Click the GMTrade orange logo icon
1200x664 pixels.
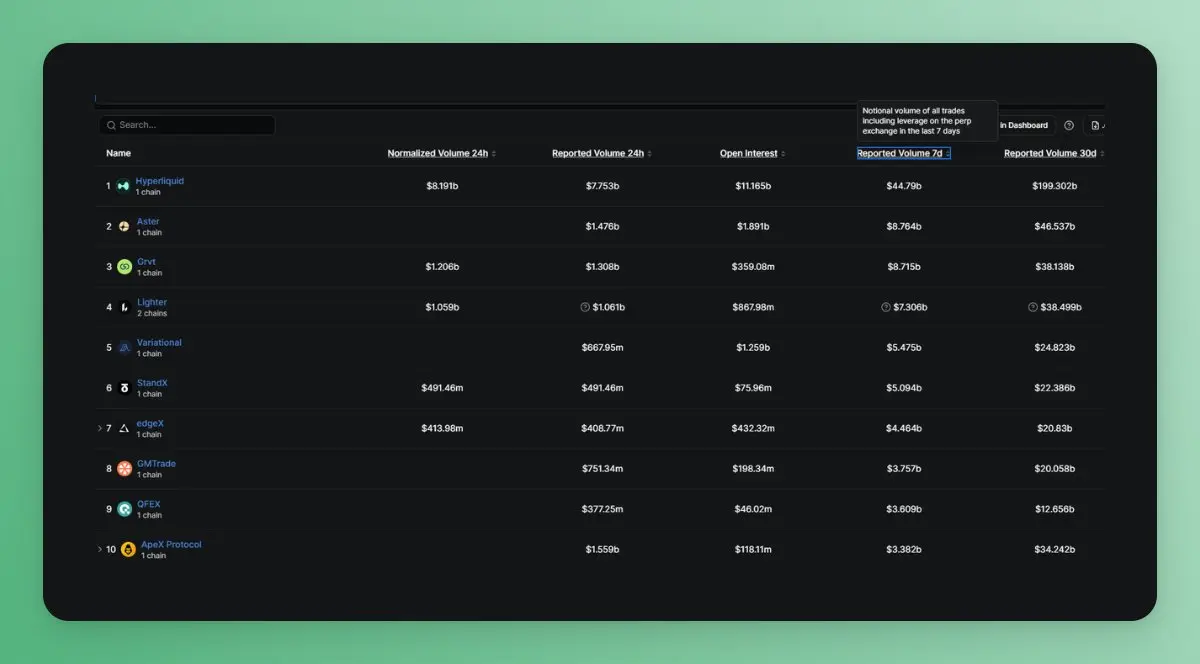124,469
